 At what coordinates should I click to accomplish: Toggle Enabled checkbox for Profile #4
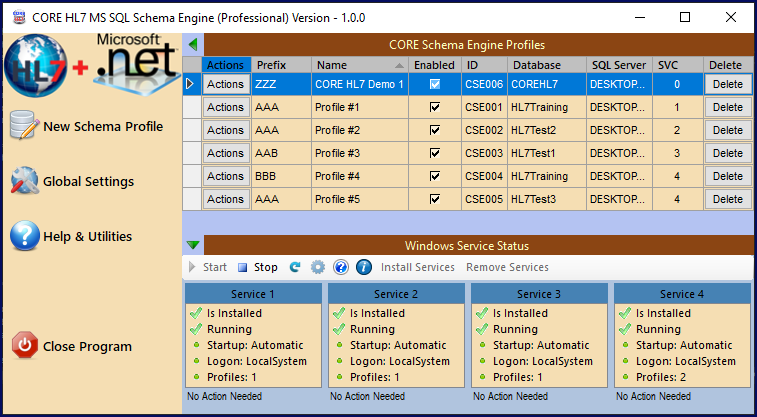(x=435, y=176)
